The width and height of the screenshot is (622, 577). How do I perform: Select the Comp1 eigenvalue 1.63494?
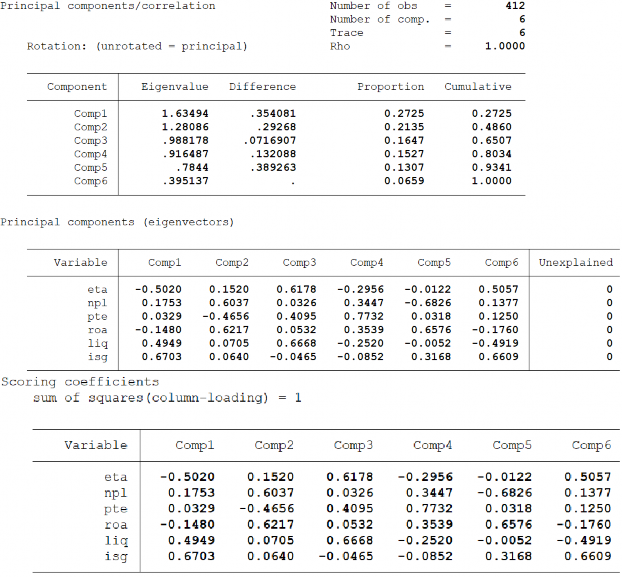[x=183, y=114]
